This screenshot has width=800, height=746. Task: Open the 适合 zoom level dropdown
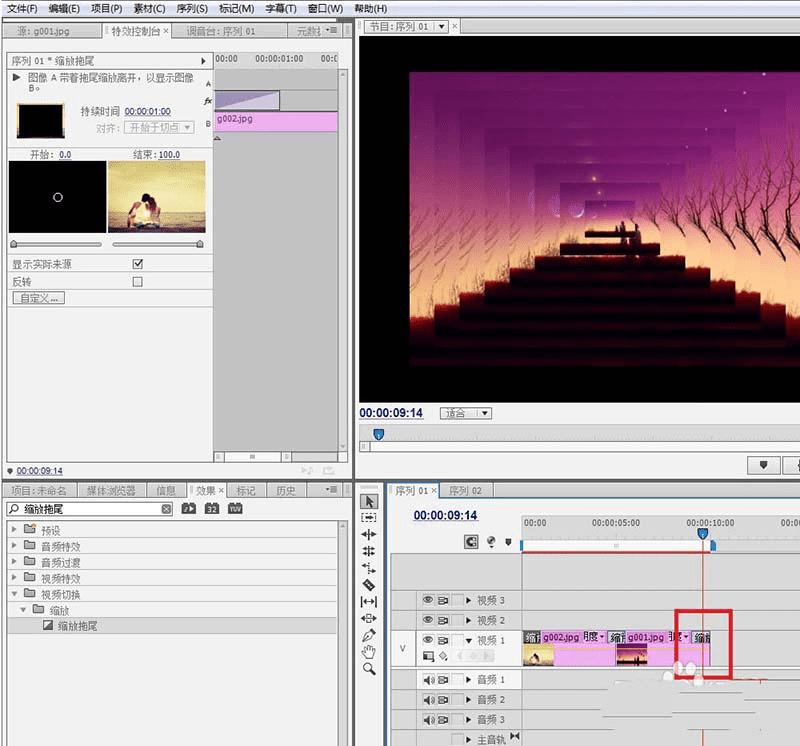coord(468,413)
